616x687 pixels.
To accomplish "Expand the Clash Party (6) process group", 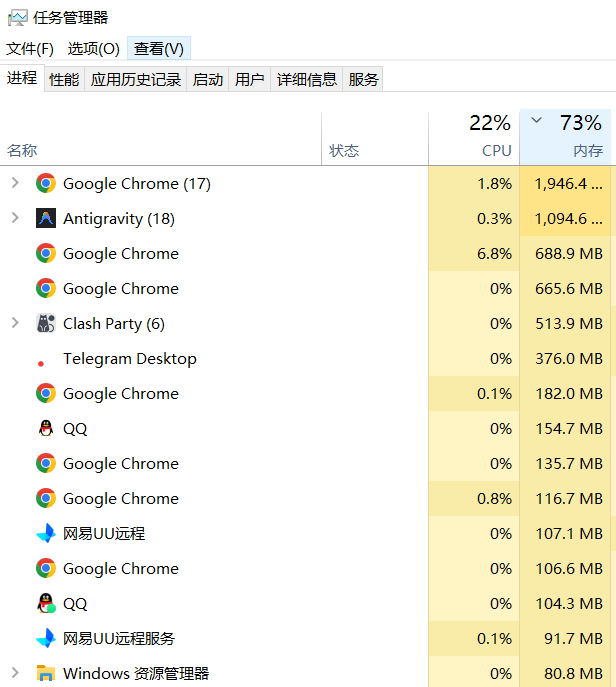I will pos(15,323).
